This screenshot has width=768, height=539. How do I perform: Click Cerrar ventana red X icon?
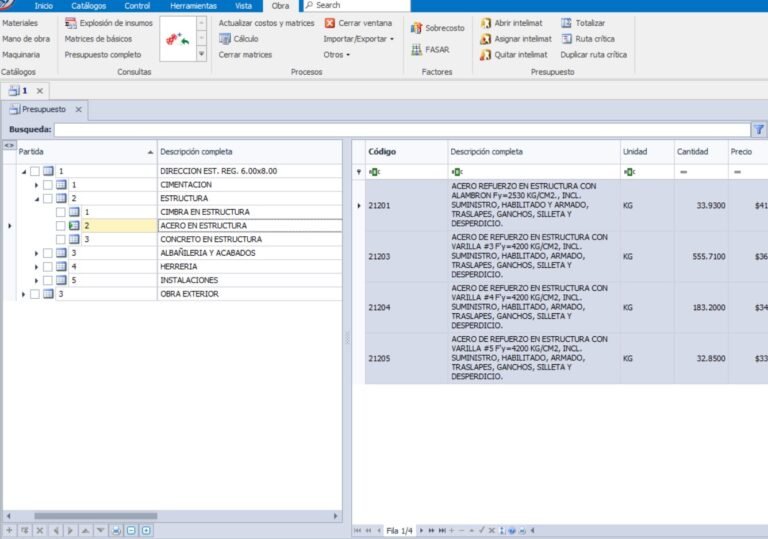coord(330,23)
